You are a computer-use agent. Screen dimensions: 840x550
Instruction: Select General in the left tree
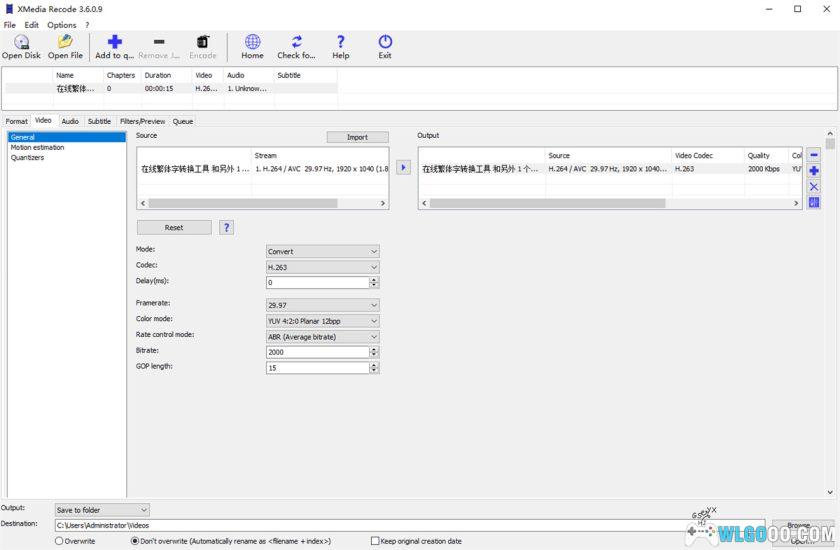tap(66, 137)
